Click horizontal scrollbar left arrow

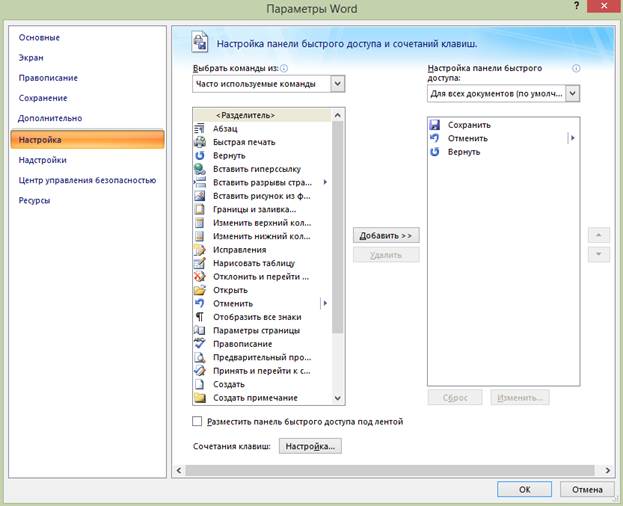point(179,471)
